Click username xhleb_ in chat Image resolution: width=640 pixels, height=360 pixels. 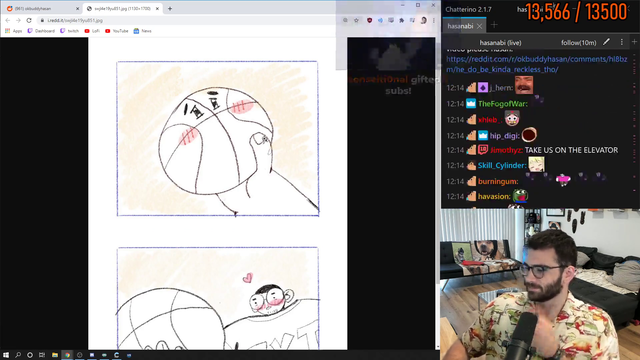pos(490,120)
